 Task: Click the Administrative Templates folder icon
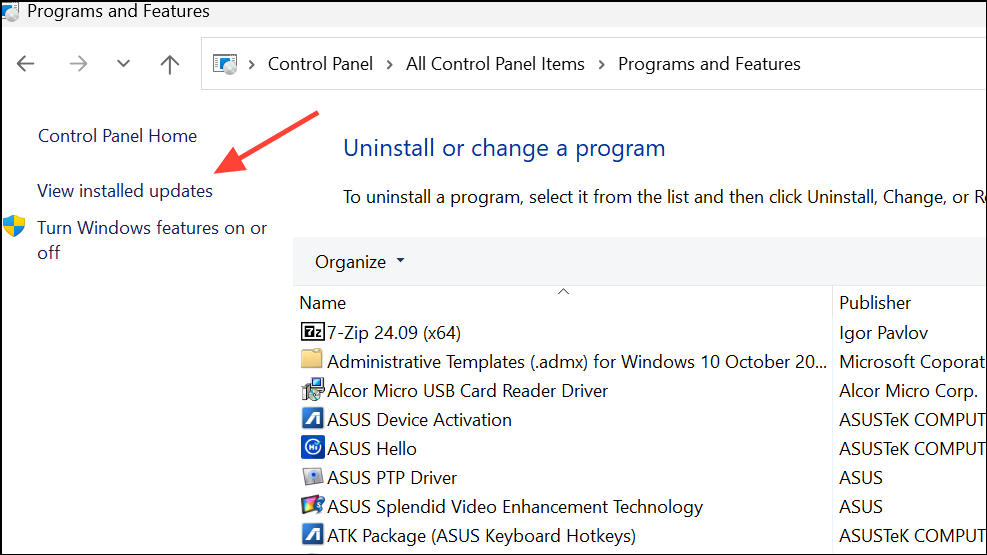312,361
